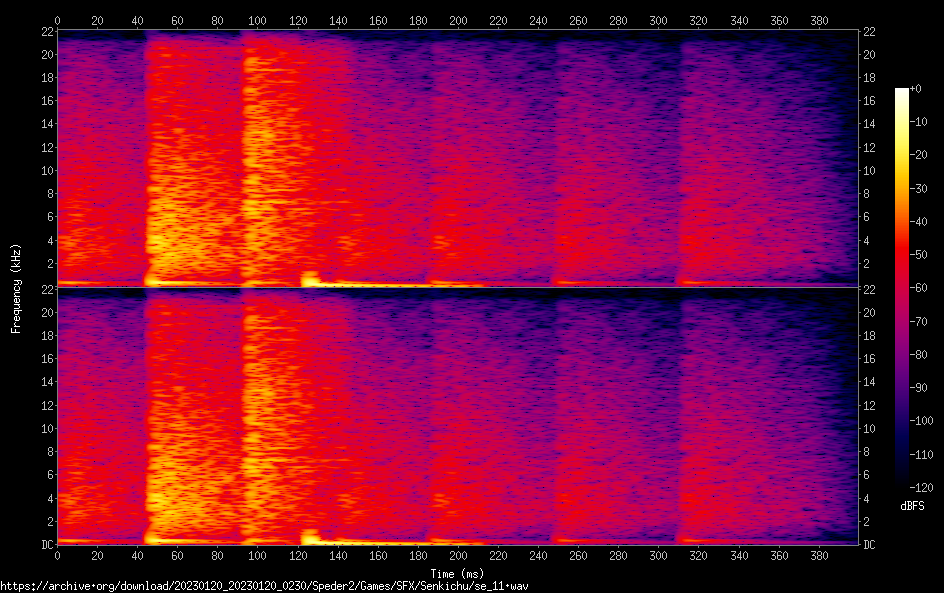Click the "-30" label on the dBFS scale
The width and height of the screenshot is (944, 593).
pos(924,189)
